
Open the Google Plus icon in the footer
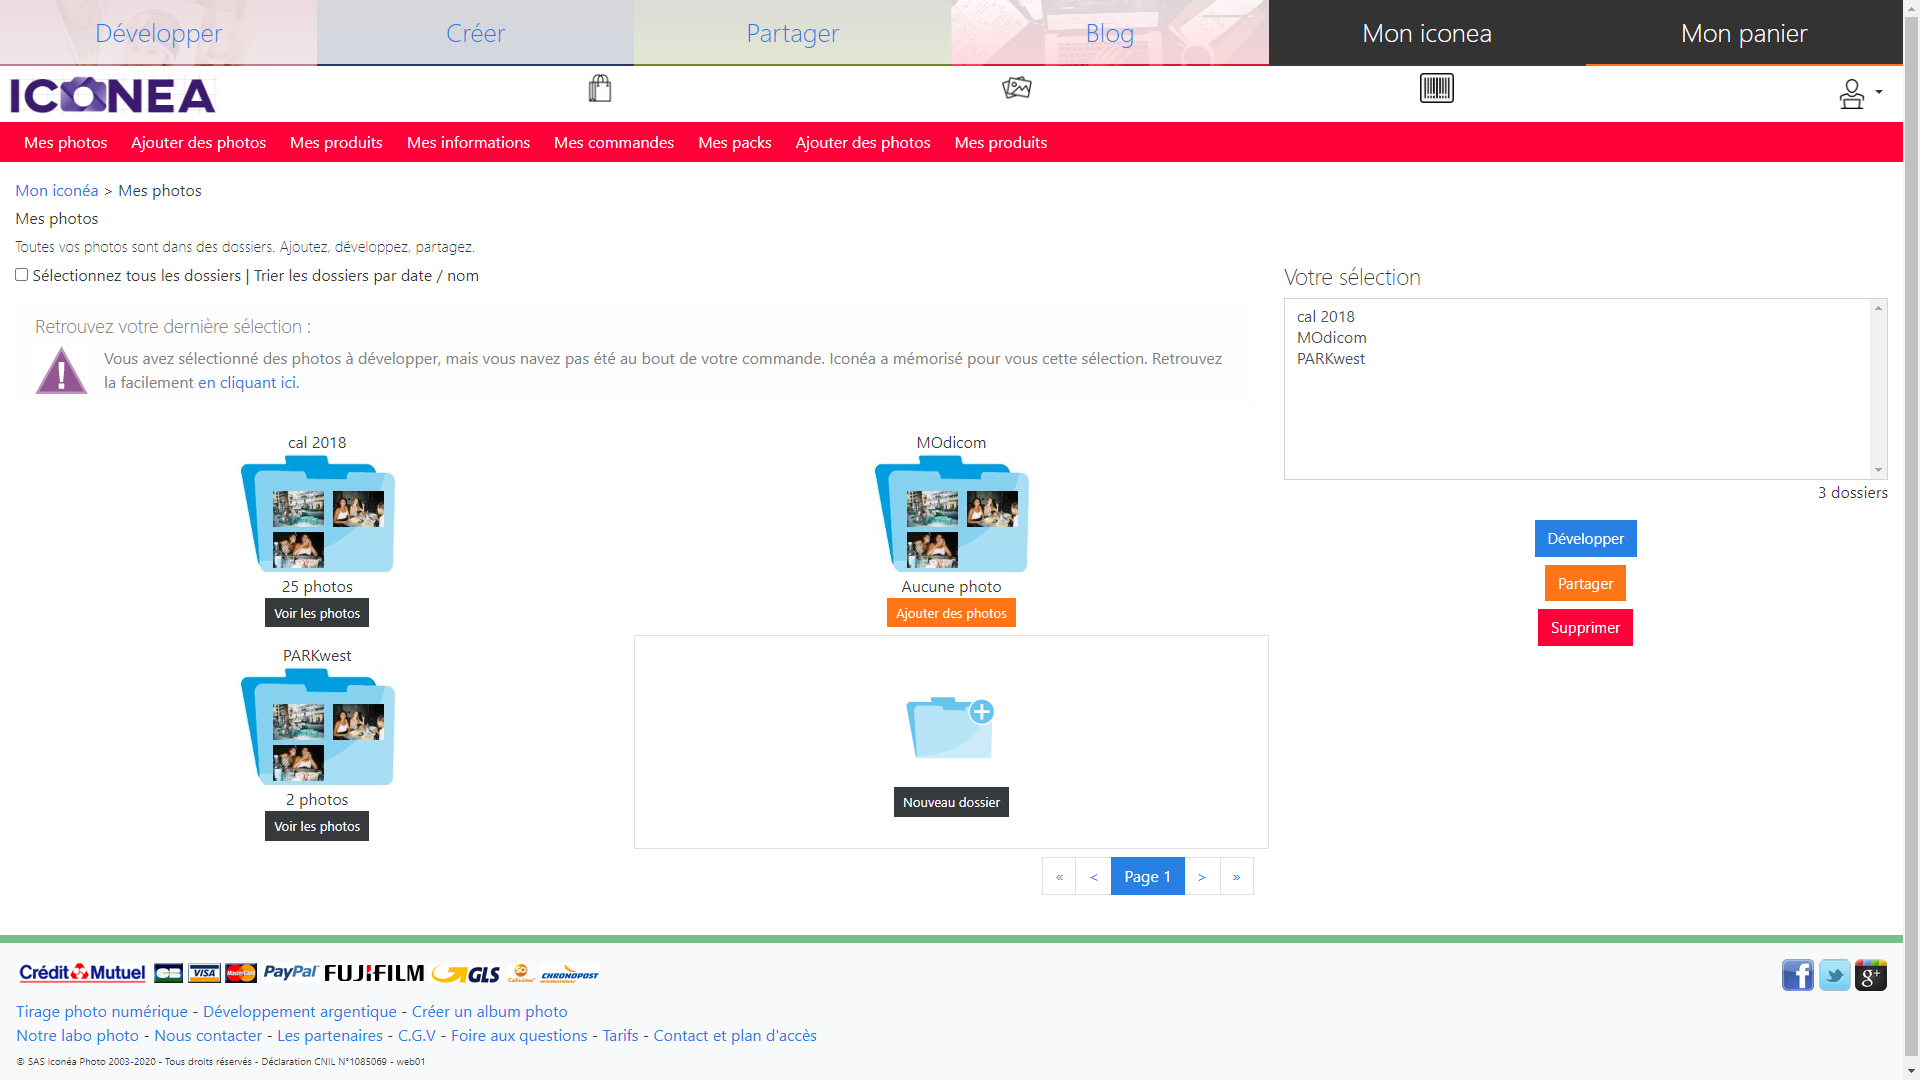point(1870,975)
